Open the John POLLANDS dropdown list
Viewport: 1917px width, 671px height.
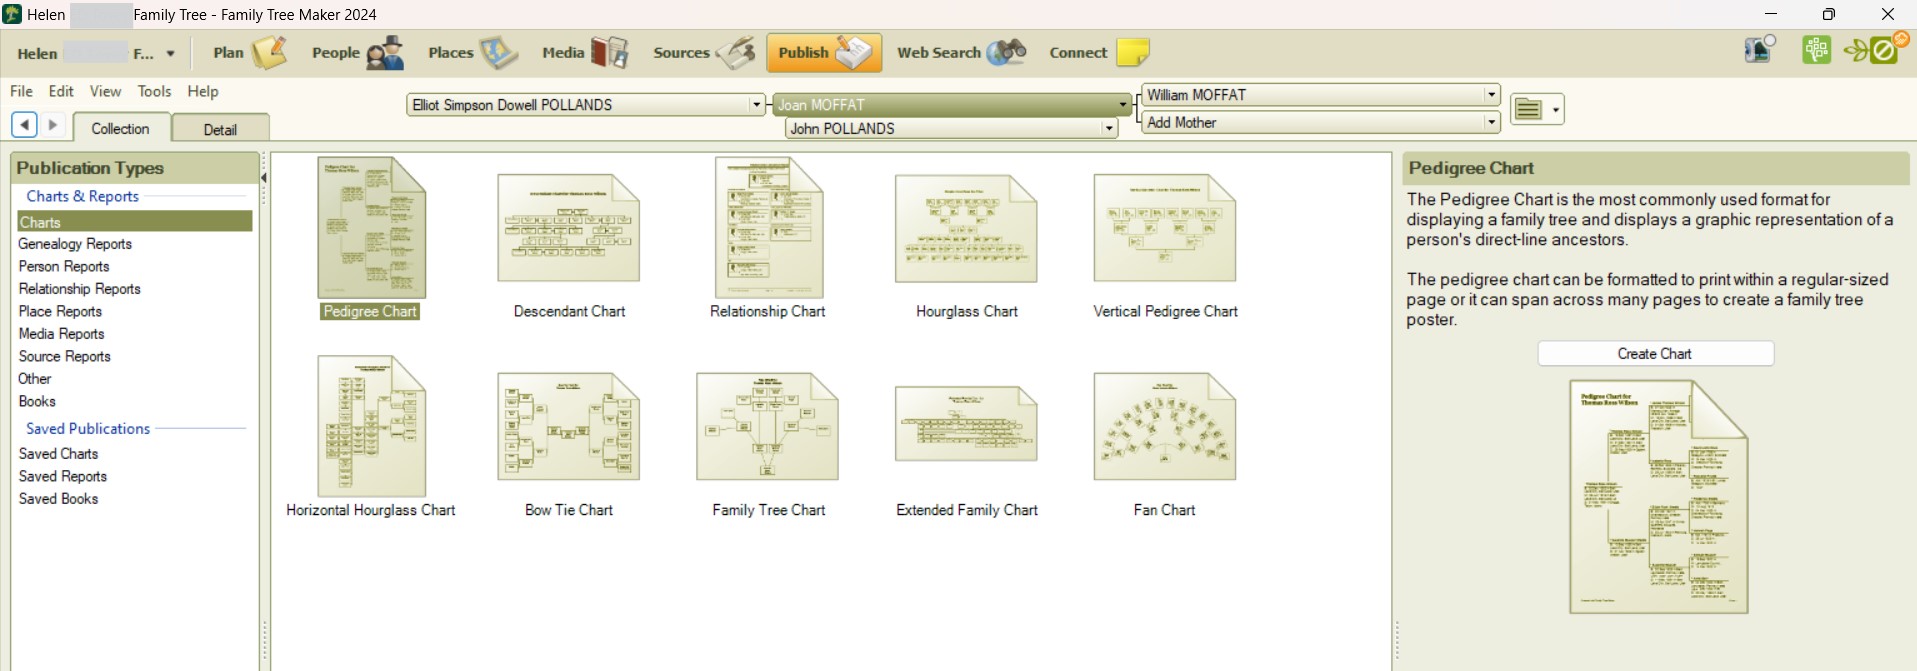click(x=1108, y=129)
